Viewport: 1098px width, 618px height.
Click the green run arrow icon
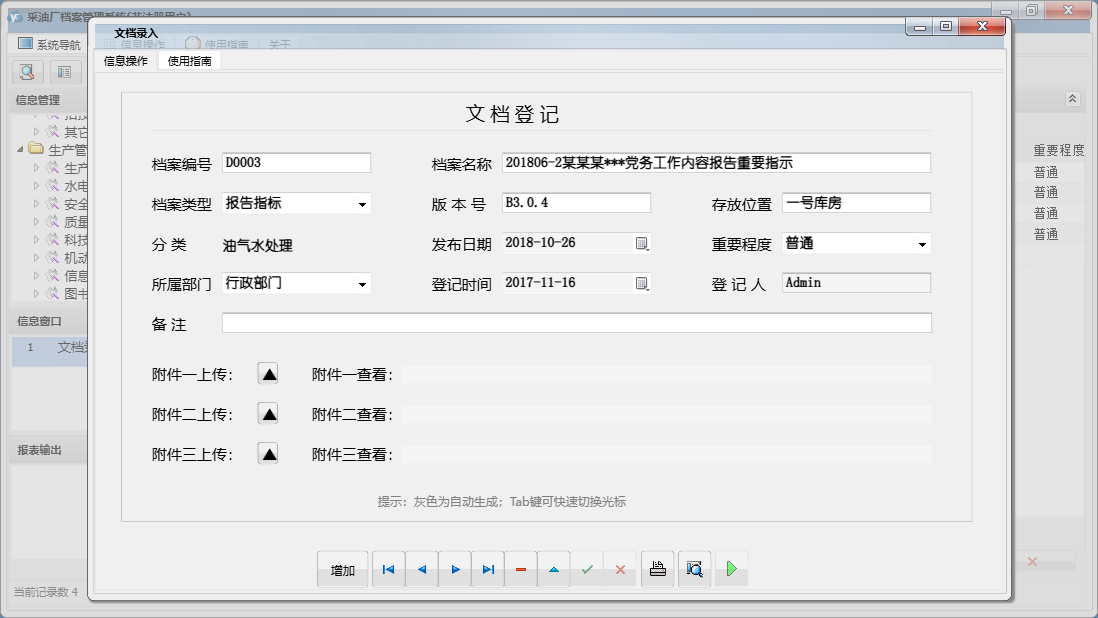click(729, 568)
